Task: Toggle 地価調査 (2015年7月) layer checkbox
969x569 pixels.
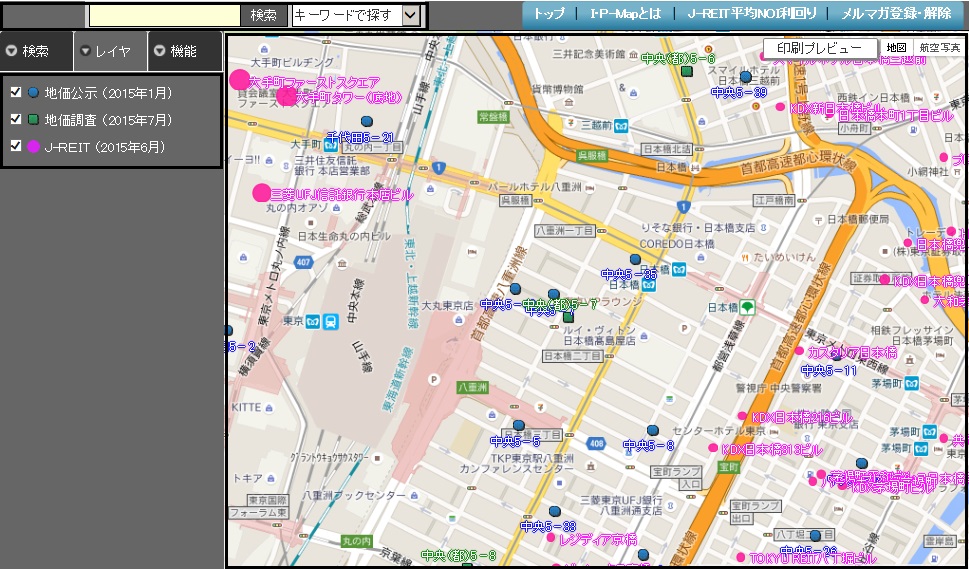Action: point(16,119)
